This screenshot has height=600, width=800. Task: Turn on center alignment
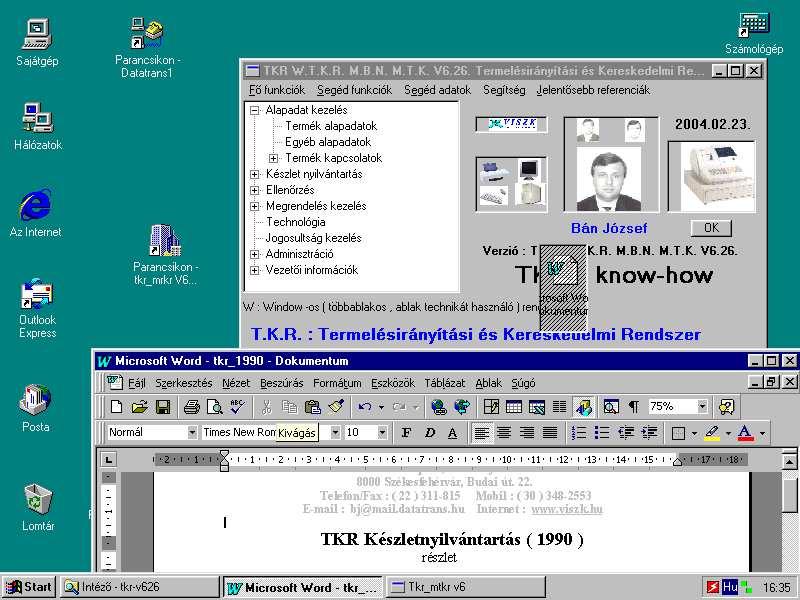tap(504, 433)
